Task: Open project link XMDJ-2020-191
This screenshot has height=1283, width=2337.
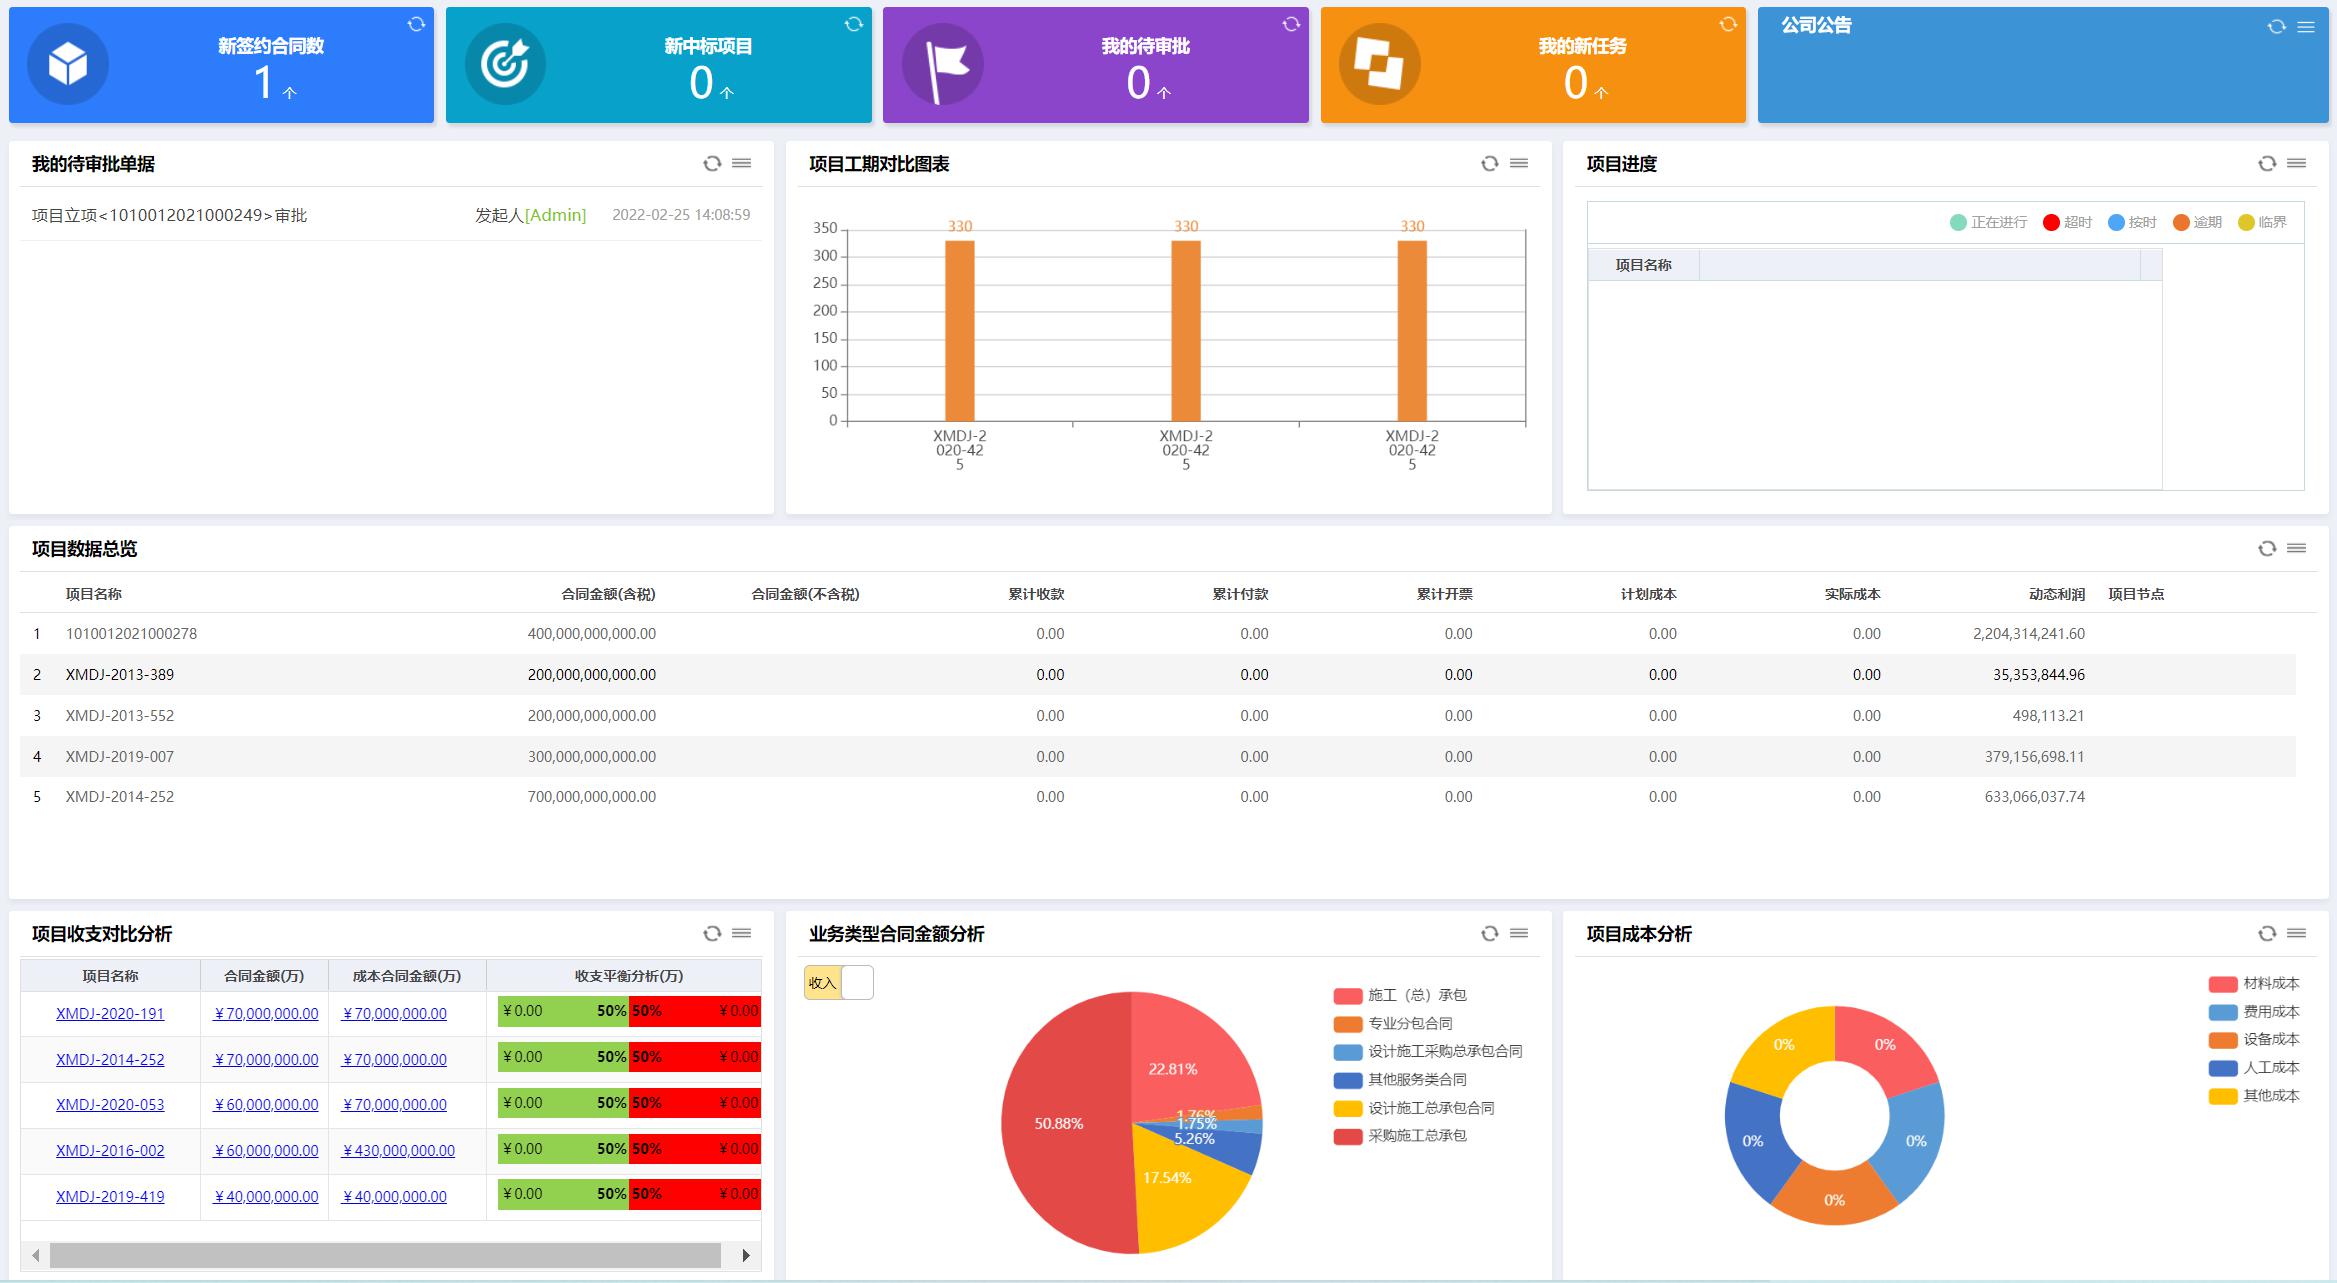Action: click(110, 1013)
